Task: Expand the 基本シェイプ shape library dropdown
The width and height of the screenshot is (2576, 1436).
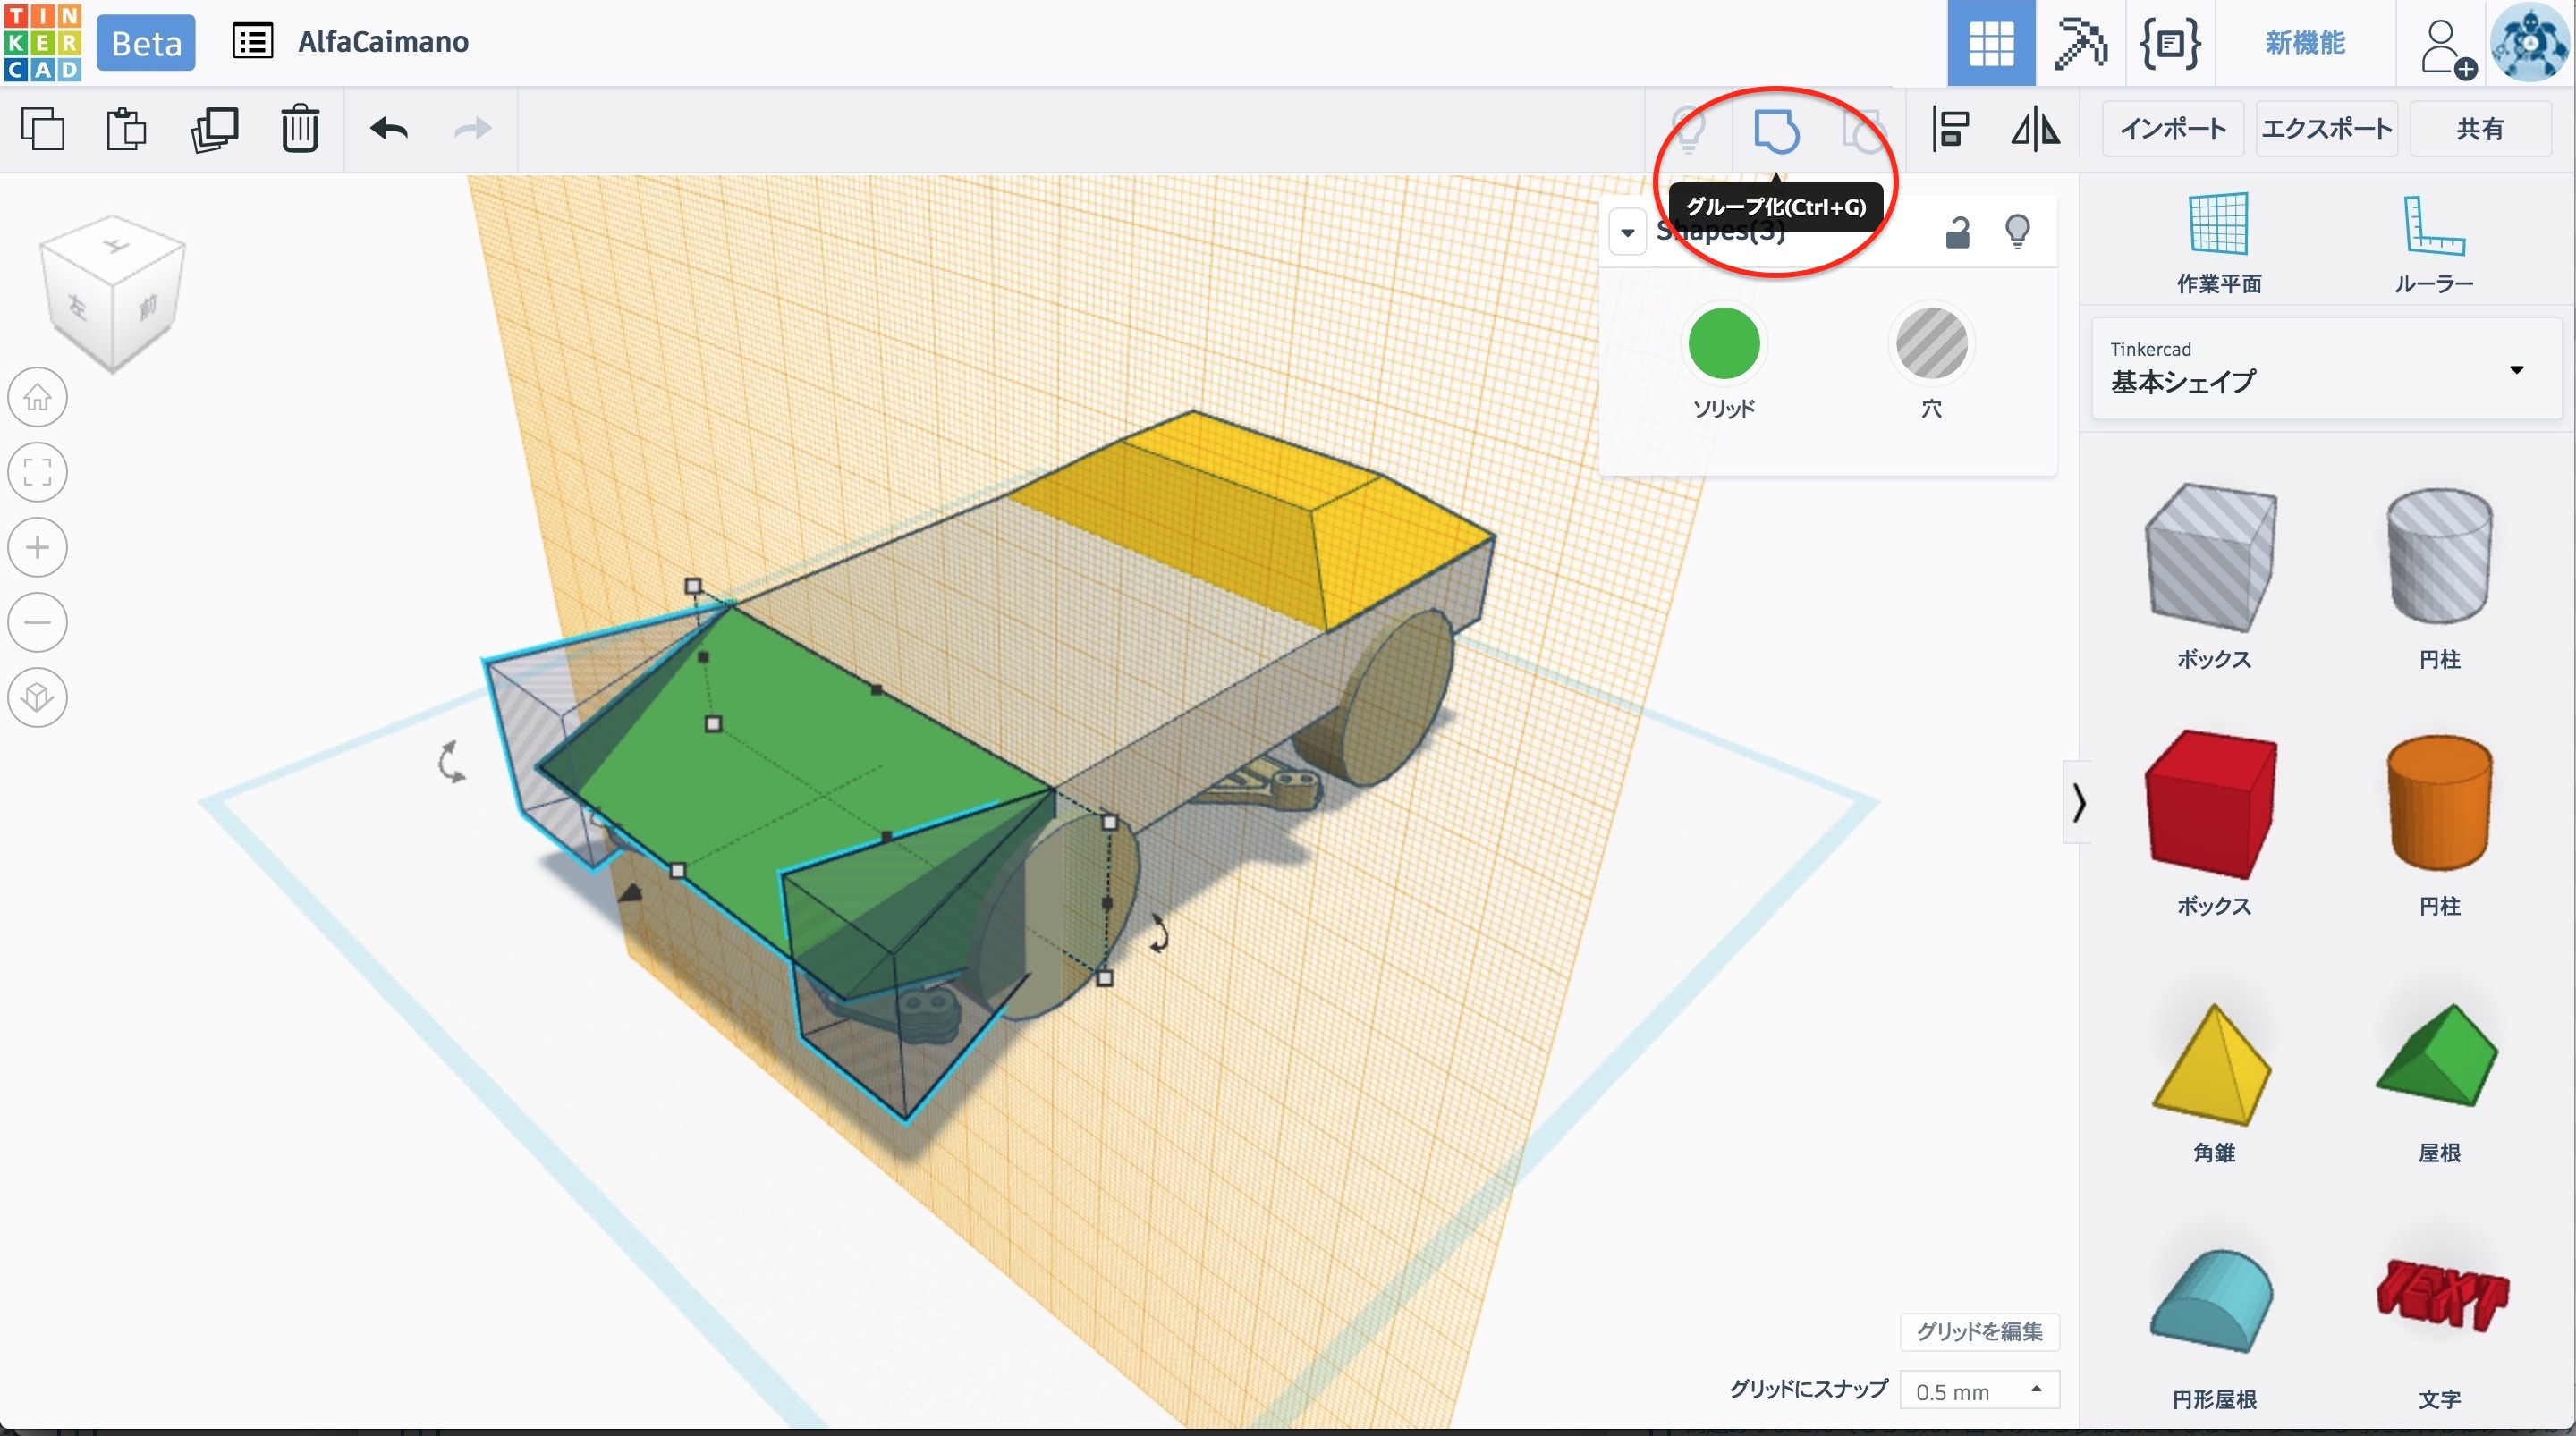Action: (2516, 370)
